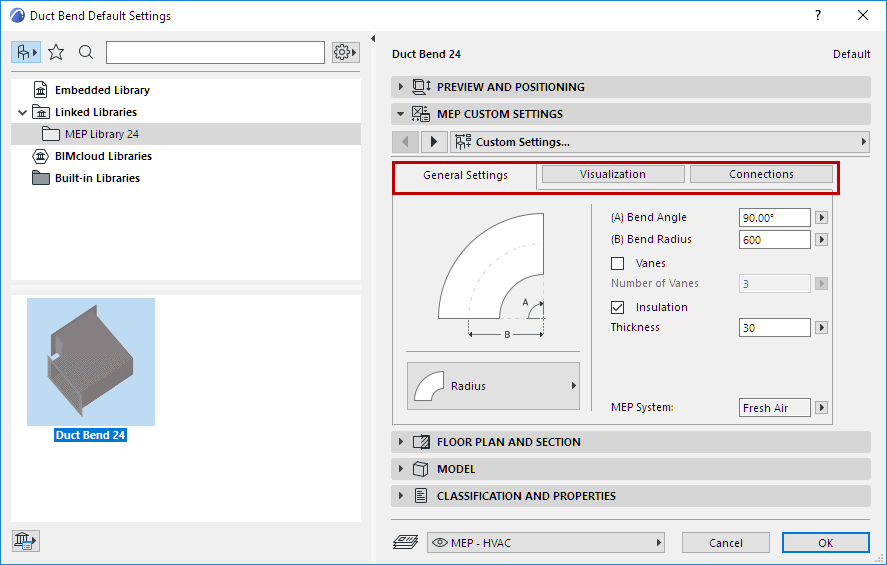Go to the next custom settings page
Image resolution: width=887 pixels, height=565 pixels.
click(x=434, y=141)
